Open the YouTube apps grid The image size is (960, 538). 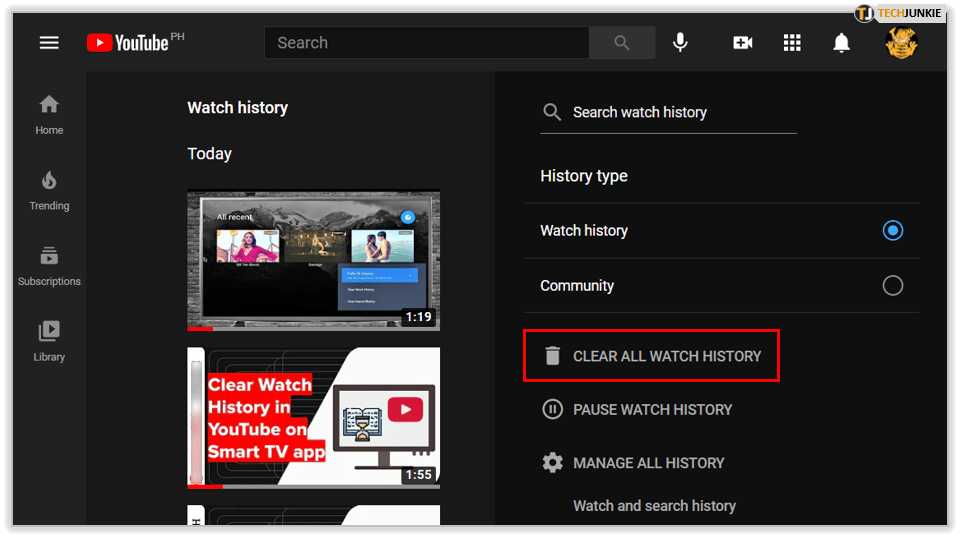tap(792, 43)
